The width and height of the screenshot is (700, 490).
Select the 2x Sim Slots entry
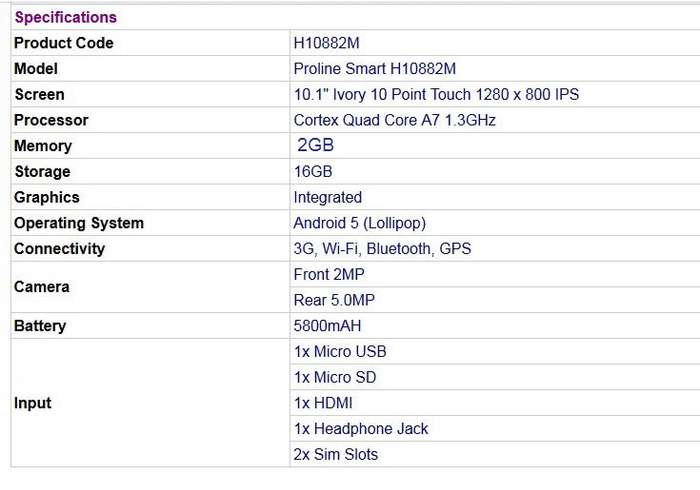tap(336, 454)
